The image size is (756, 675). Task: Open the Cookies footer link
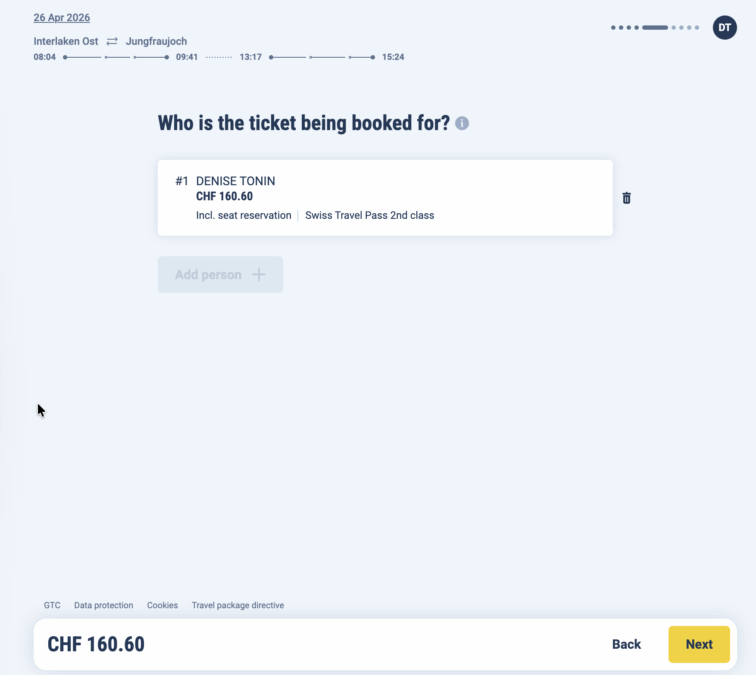click(162, 606)
